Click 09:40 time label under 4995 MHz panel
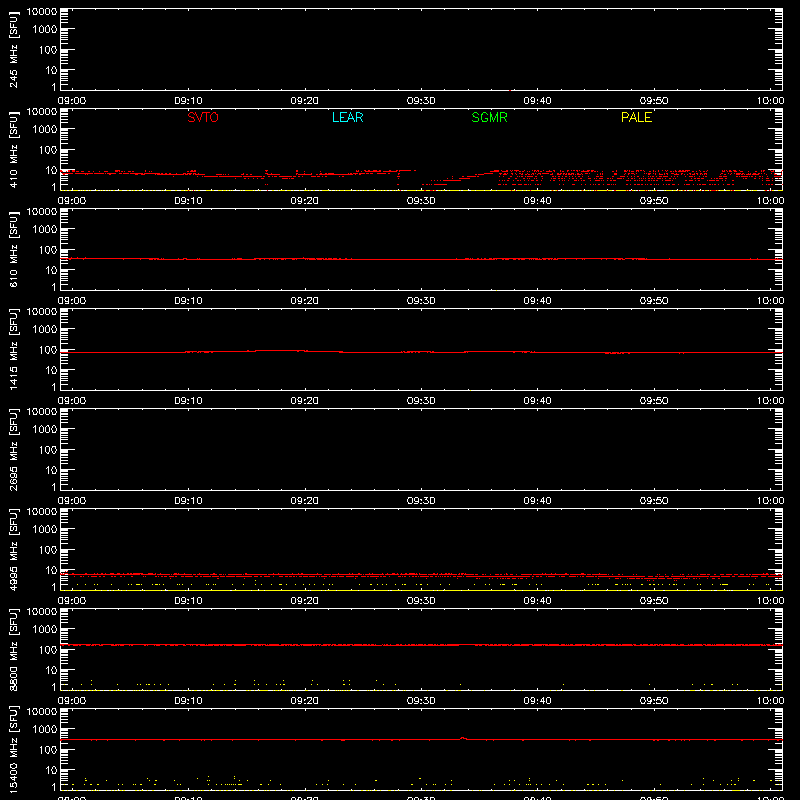The image size is (800, 800). pyautogui.click(x=537, y=601)
